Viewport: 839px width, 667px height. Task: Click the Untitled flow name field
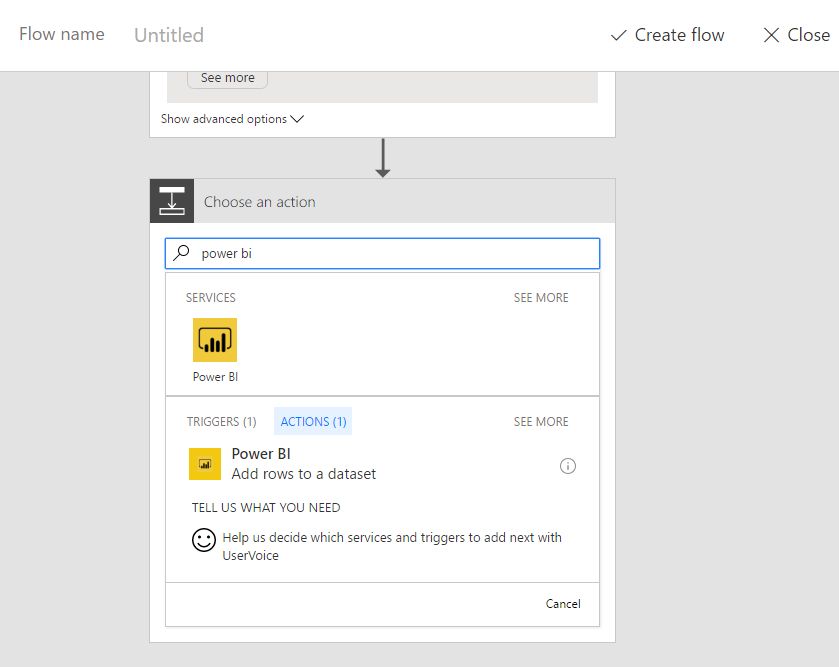(x=169, y=35)
